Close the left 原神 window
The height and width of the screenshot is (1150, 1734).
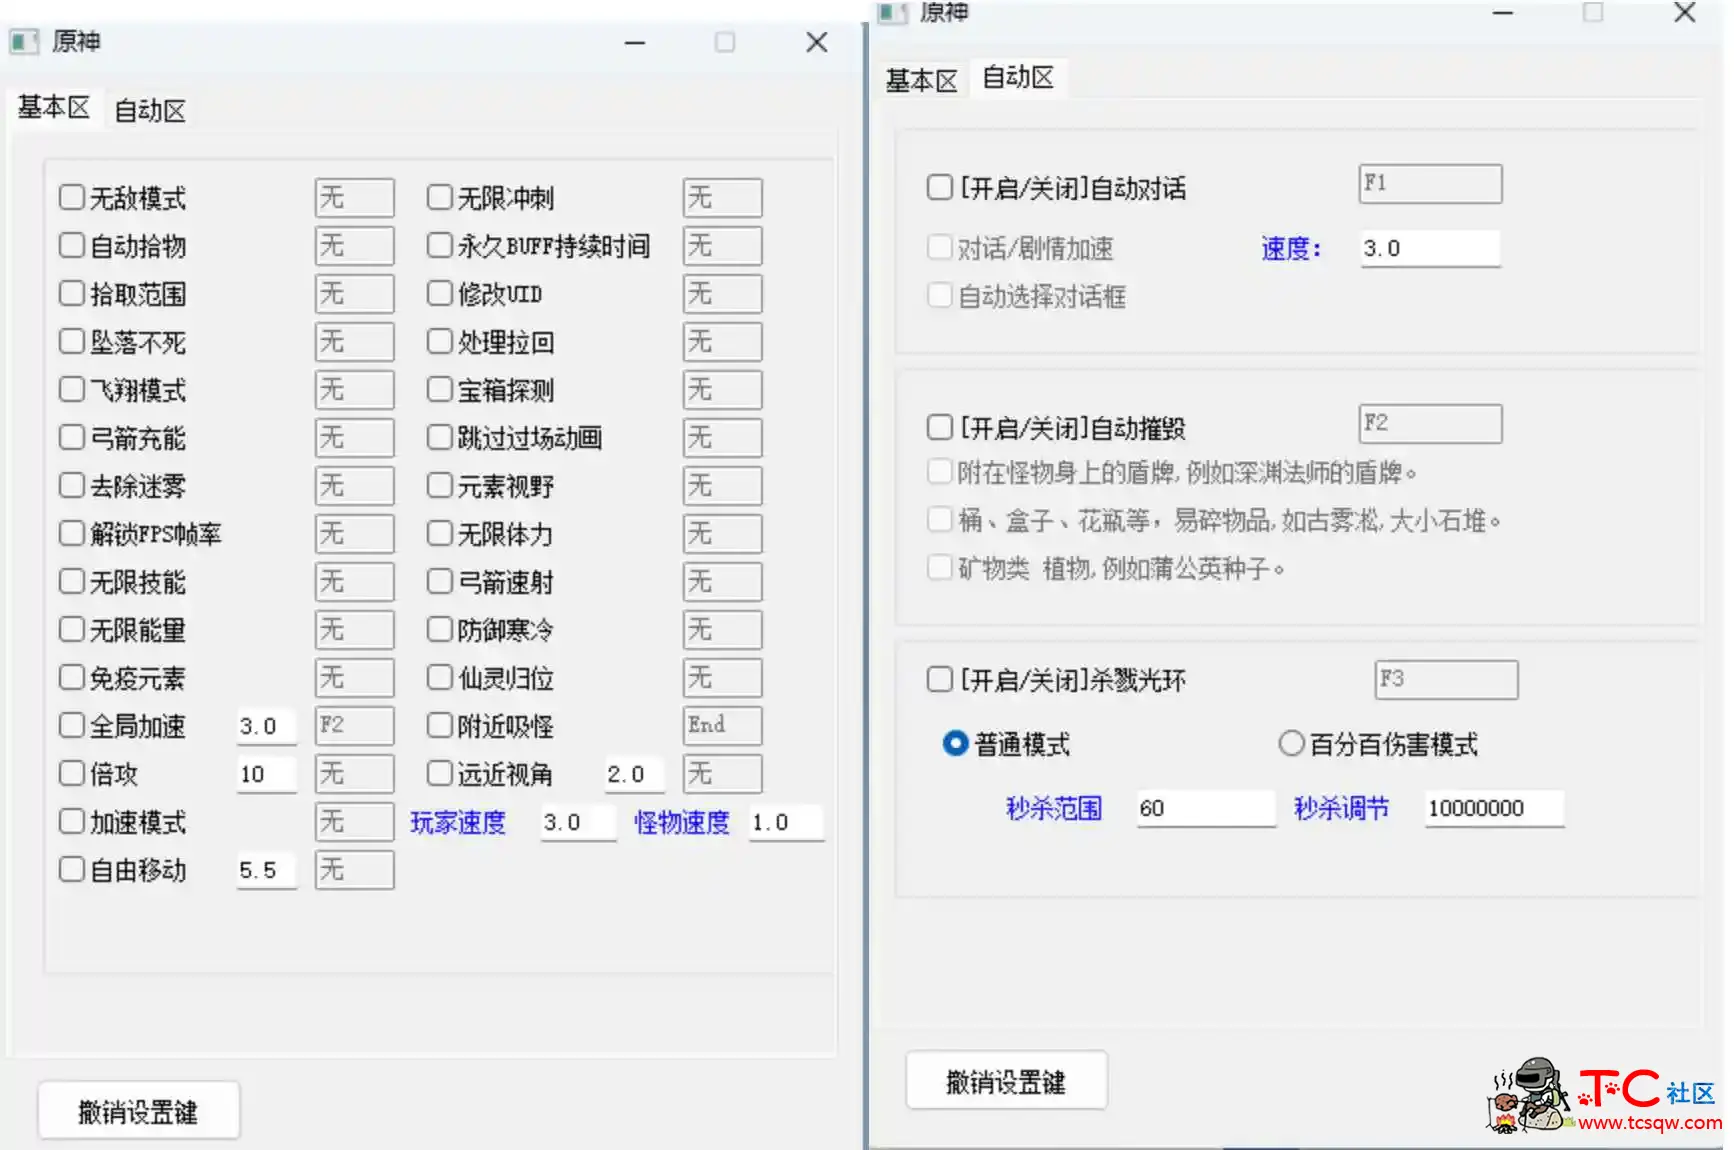tap(817, 42)
